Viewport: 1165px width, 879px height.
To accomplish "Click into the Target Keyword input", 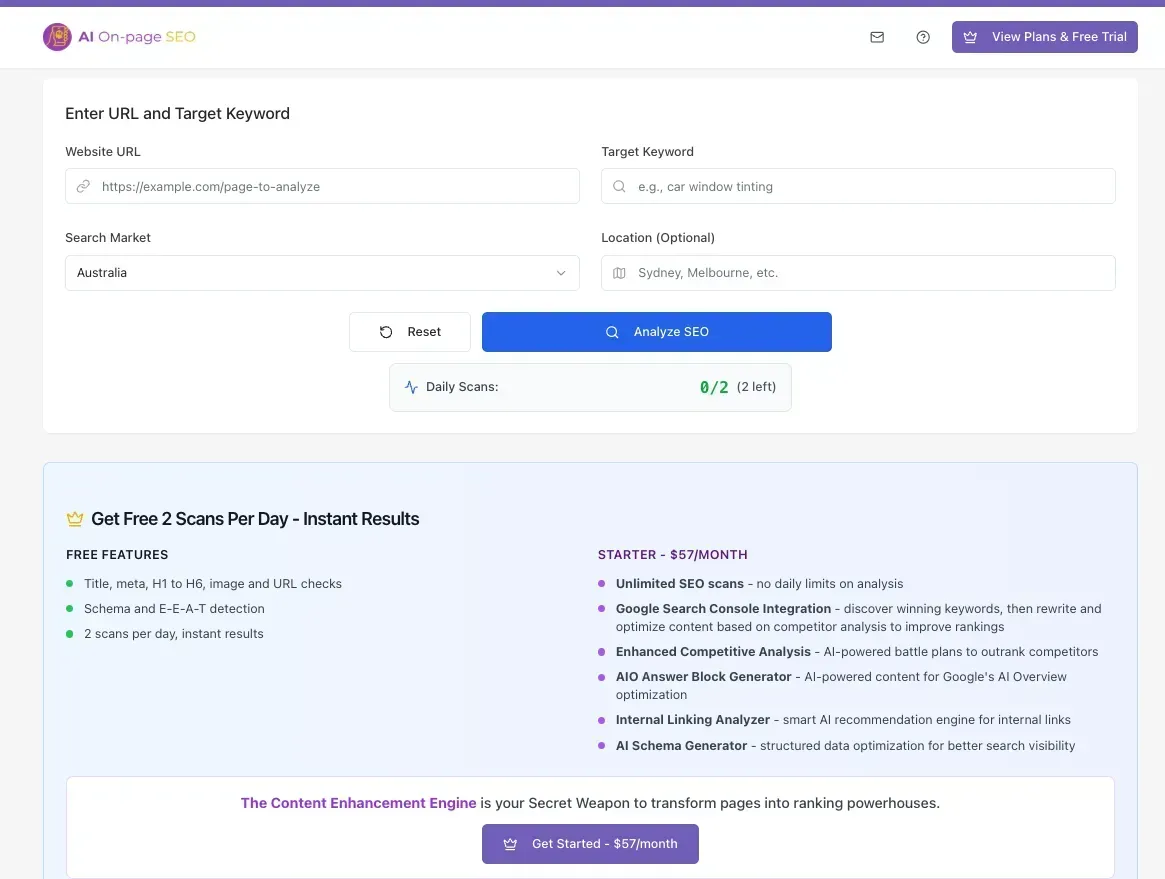I will click(x=870, y=187).
